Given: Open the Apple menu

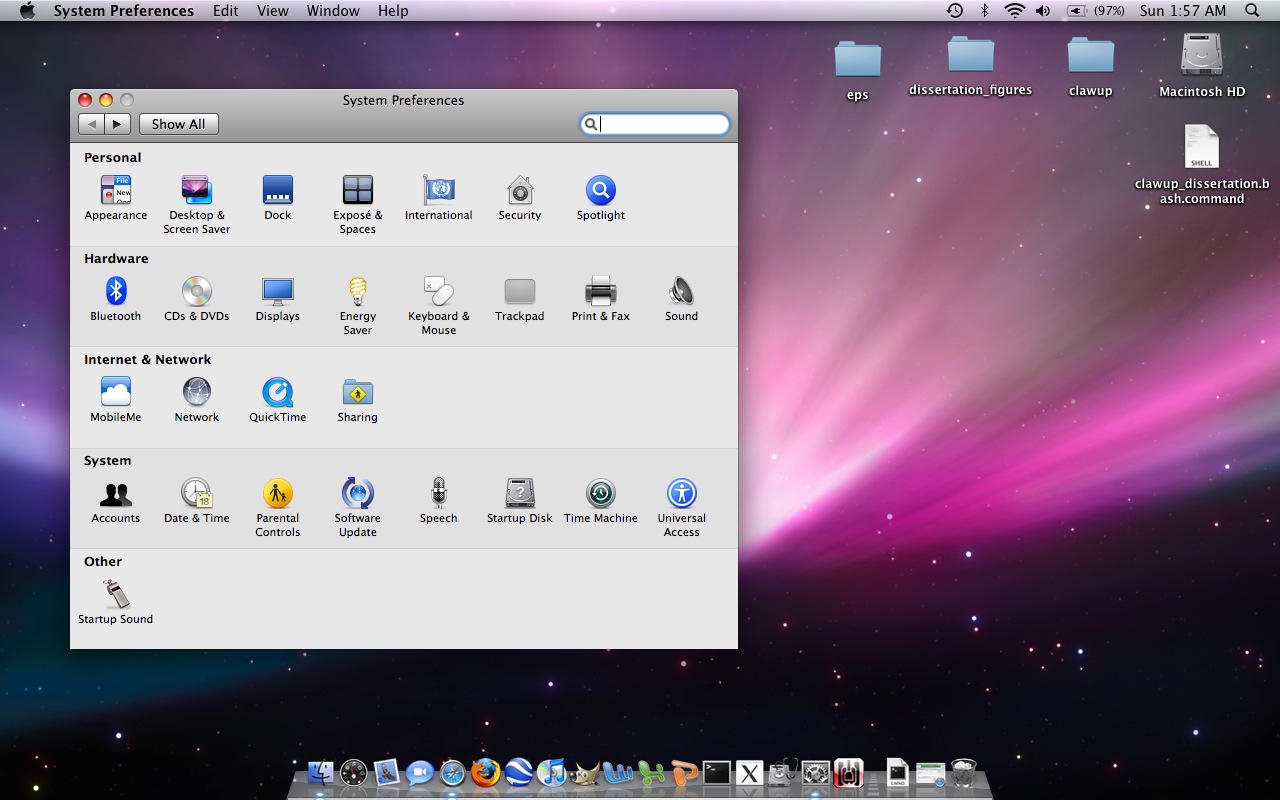Looking at the screenshot, I should (27, 11).
